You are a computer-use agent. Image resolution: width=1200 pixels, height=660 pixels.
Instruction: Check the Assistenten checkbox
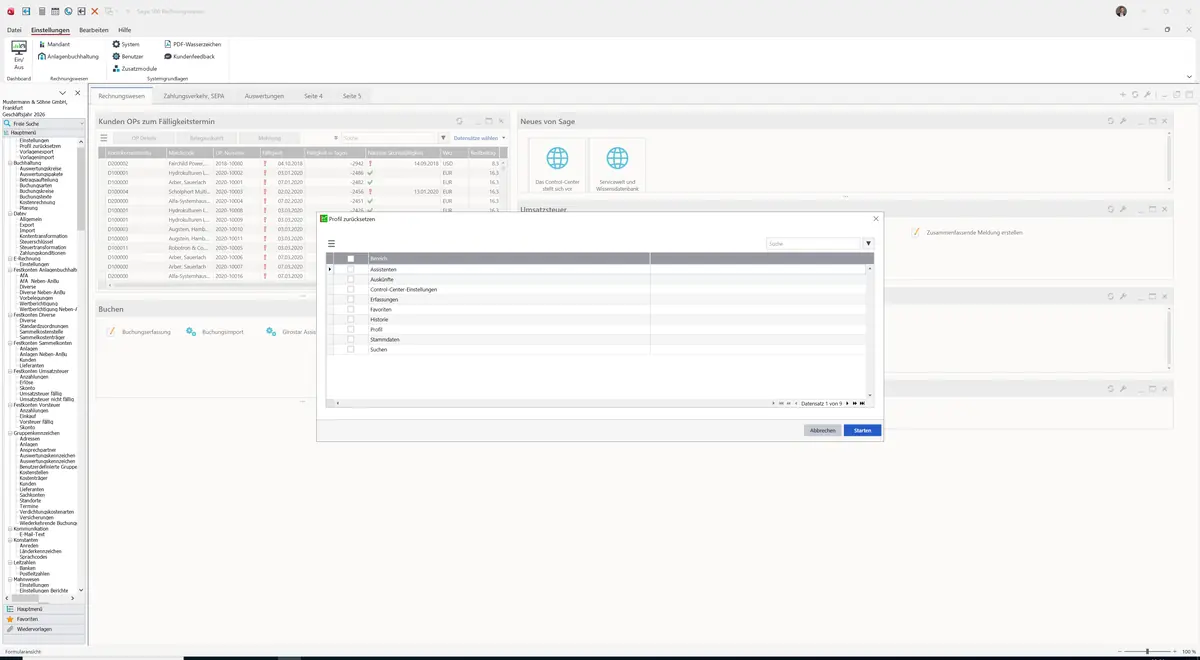click(351, 269)
